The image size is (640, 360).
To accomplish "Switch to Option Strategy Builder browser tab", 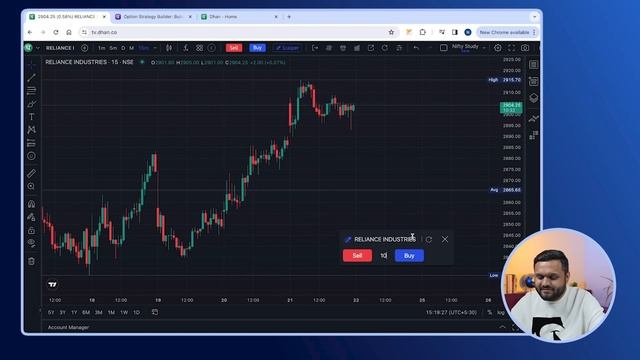I will point(153,17).
